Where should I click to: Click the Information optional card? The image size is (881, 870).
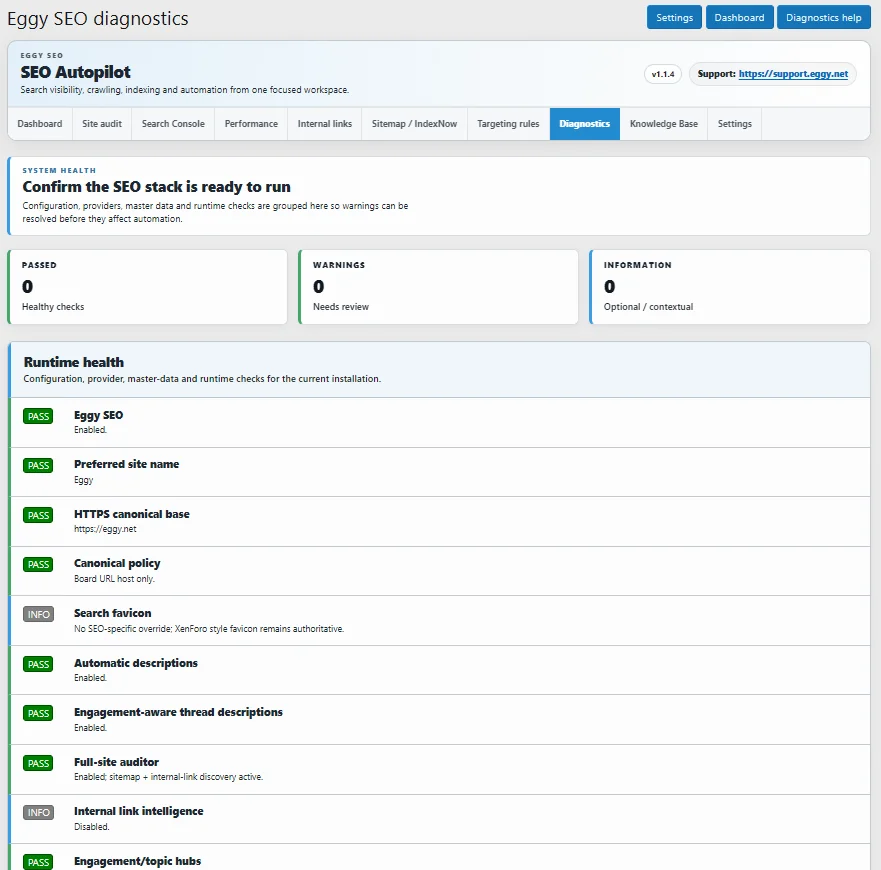(730, 287)
